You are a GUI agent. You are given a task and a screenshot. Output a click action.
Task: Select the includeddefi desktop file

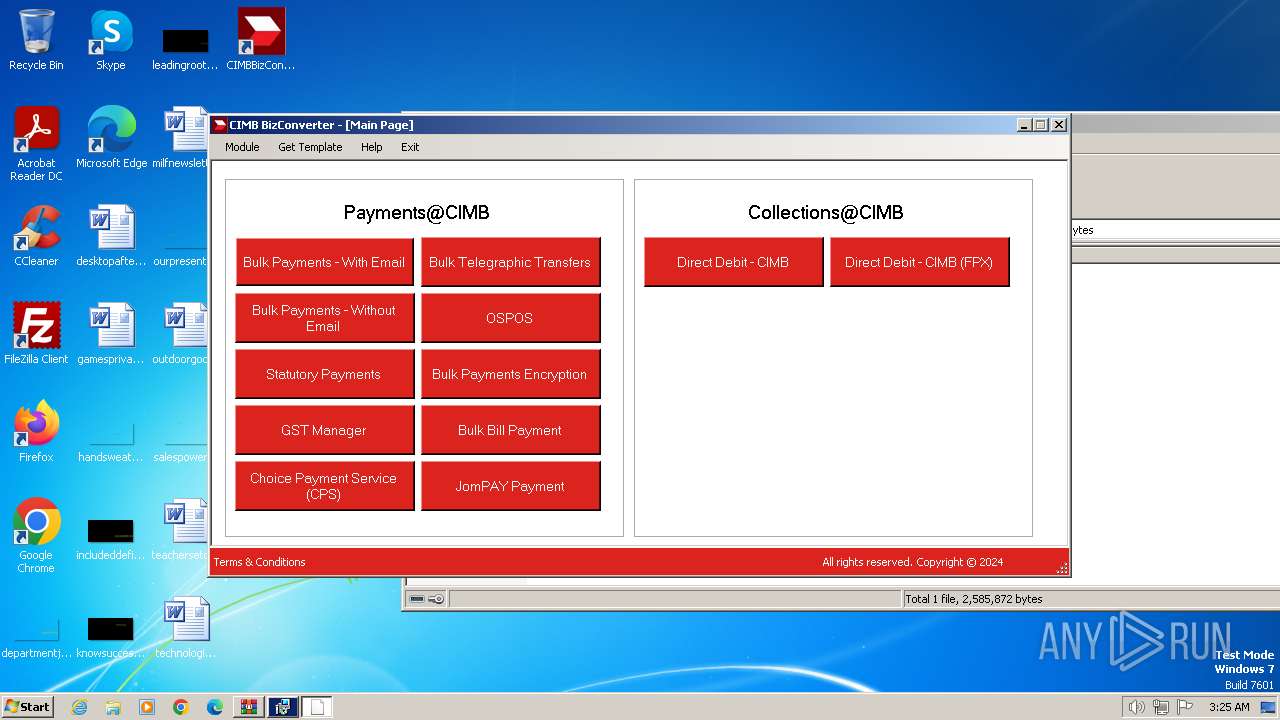click(x=111, y=540)
